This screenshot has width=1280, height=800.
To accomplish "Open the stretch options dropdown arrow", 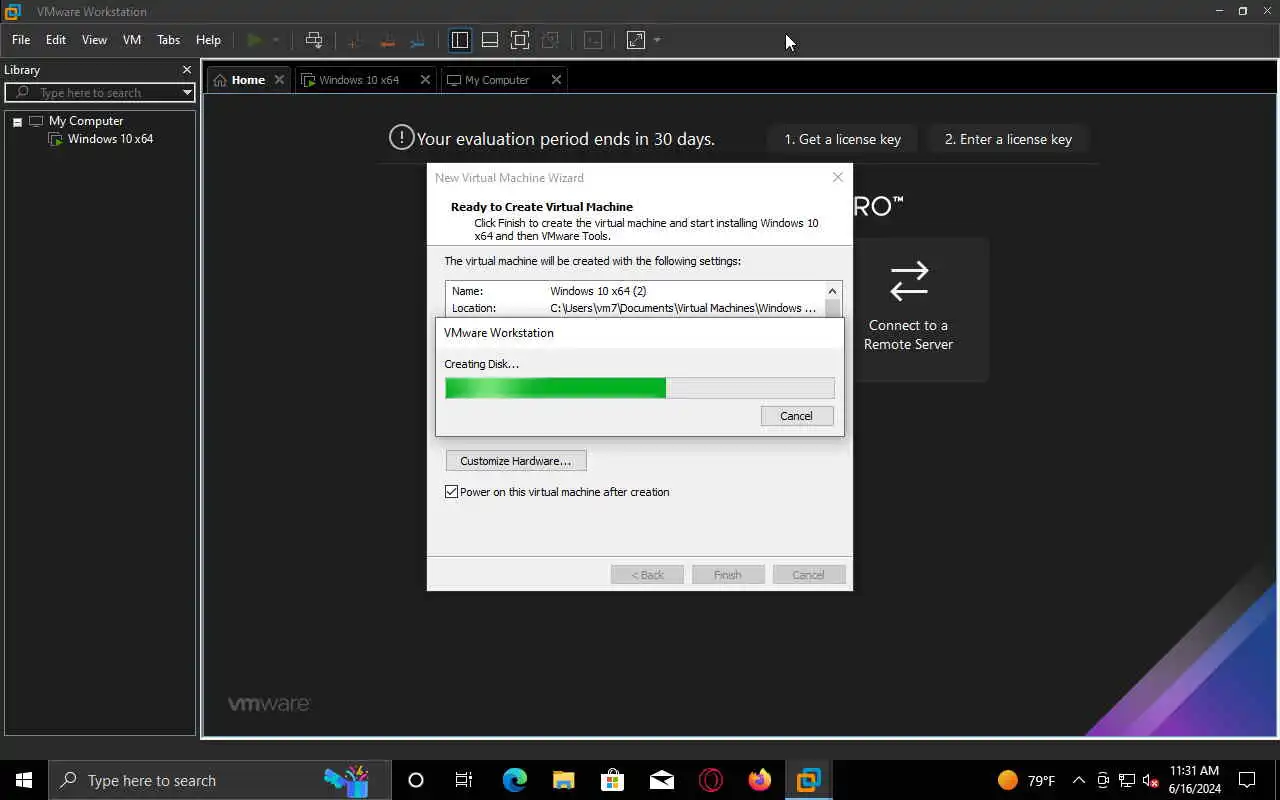I will point(657,40).
